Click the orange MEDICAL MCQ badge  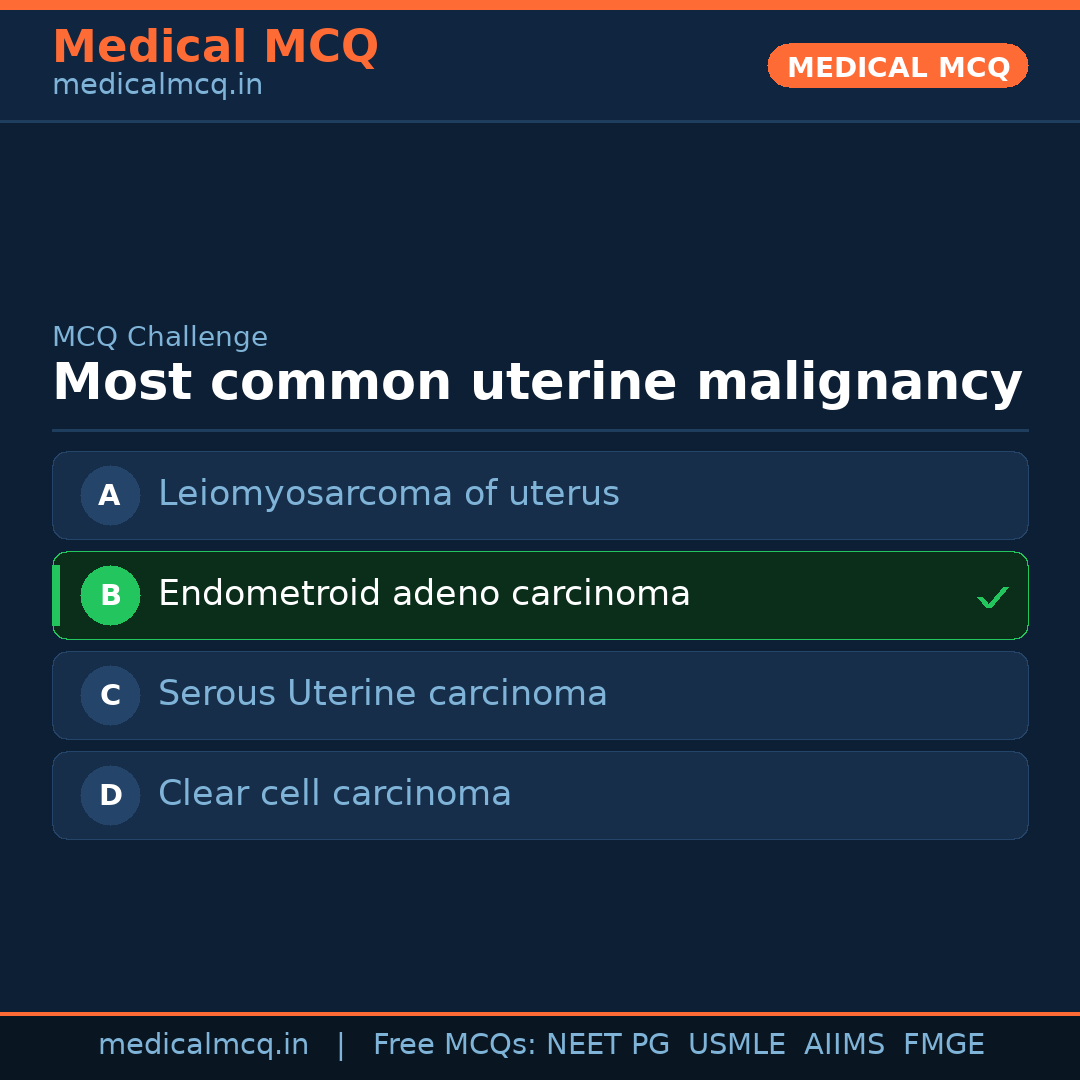coord(897,67)
